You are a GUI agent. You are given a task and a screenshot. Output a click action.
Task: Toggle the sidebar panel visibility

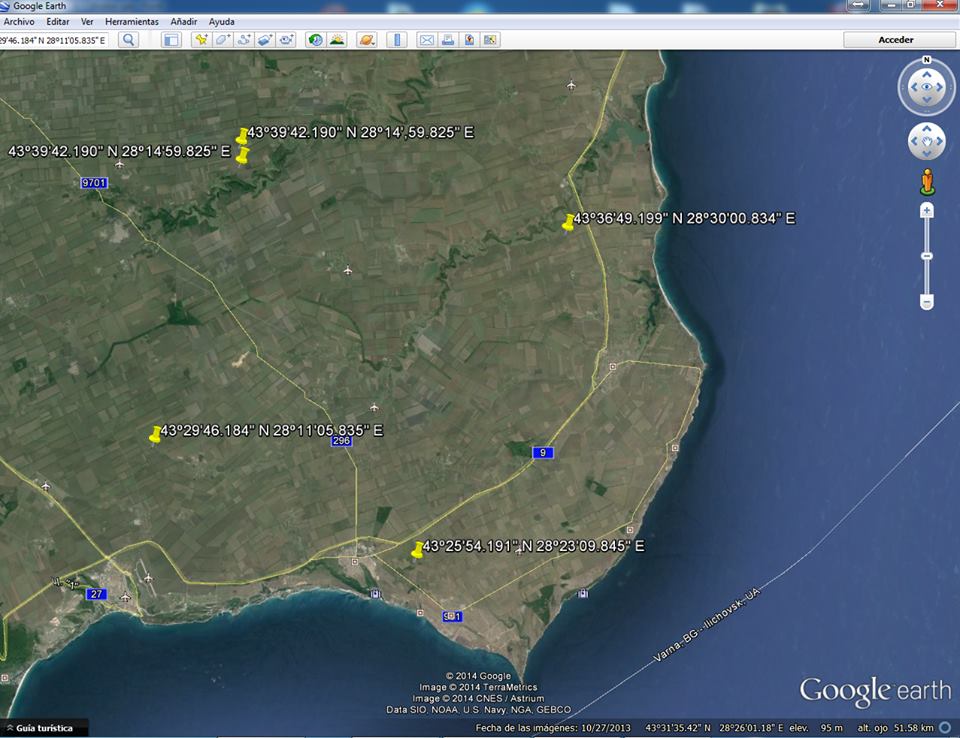point(171,40)
